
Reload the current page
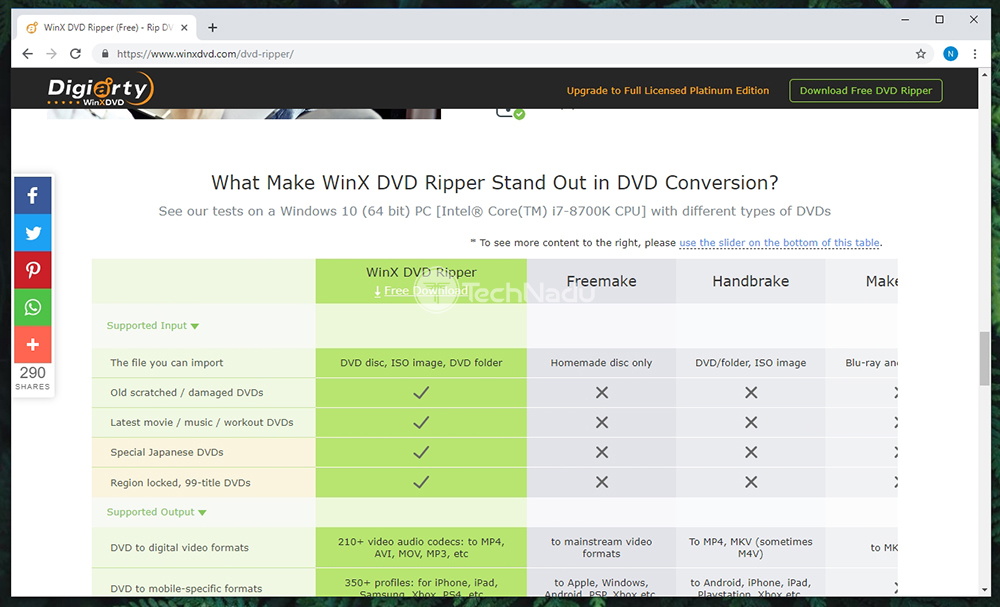click(75, 54)
